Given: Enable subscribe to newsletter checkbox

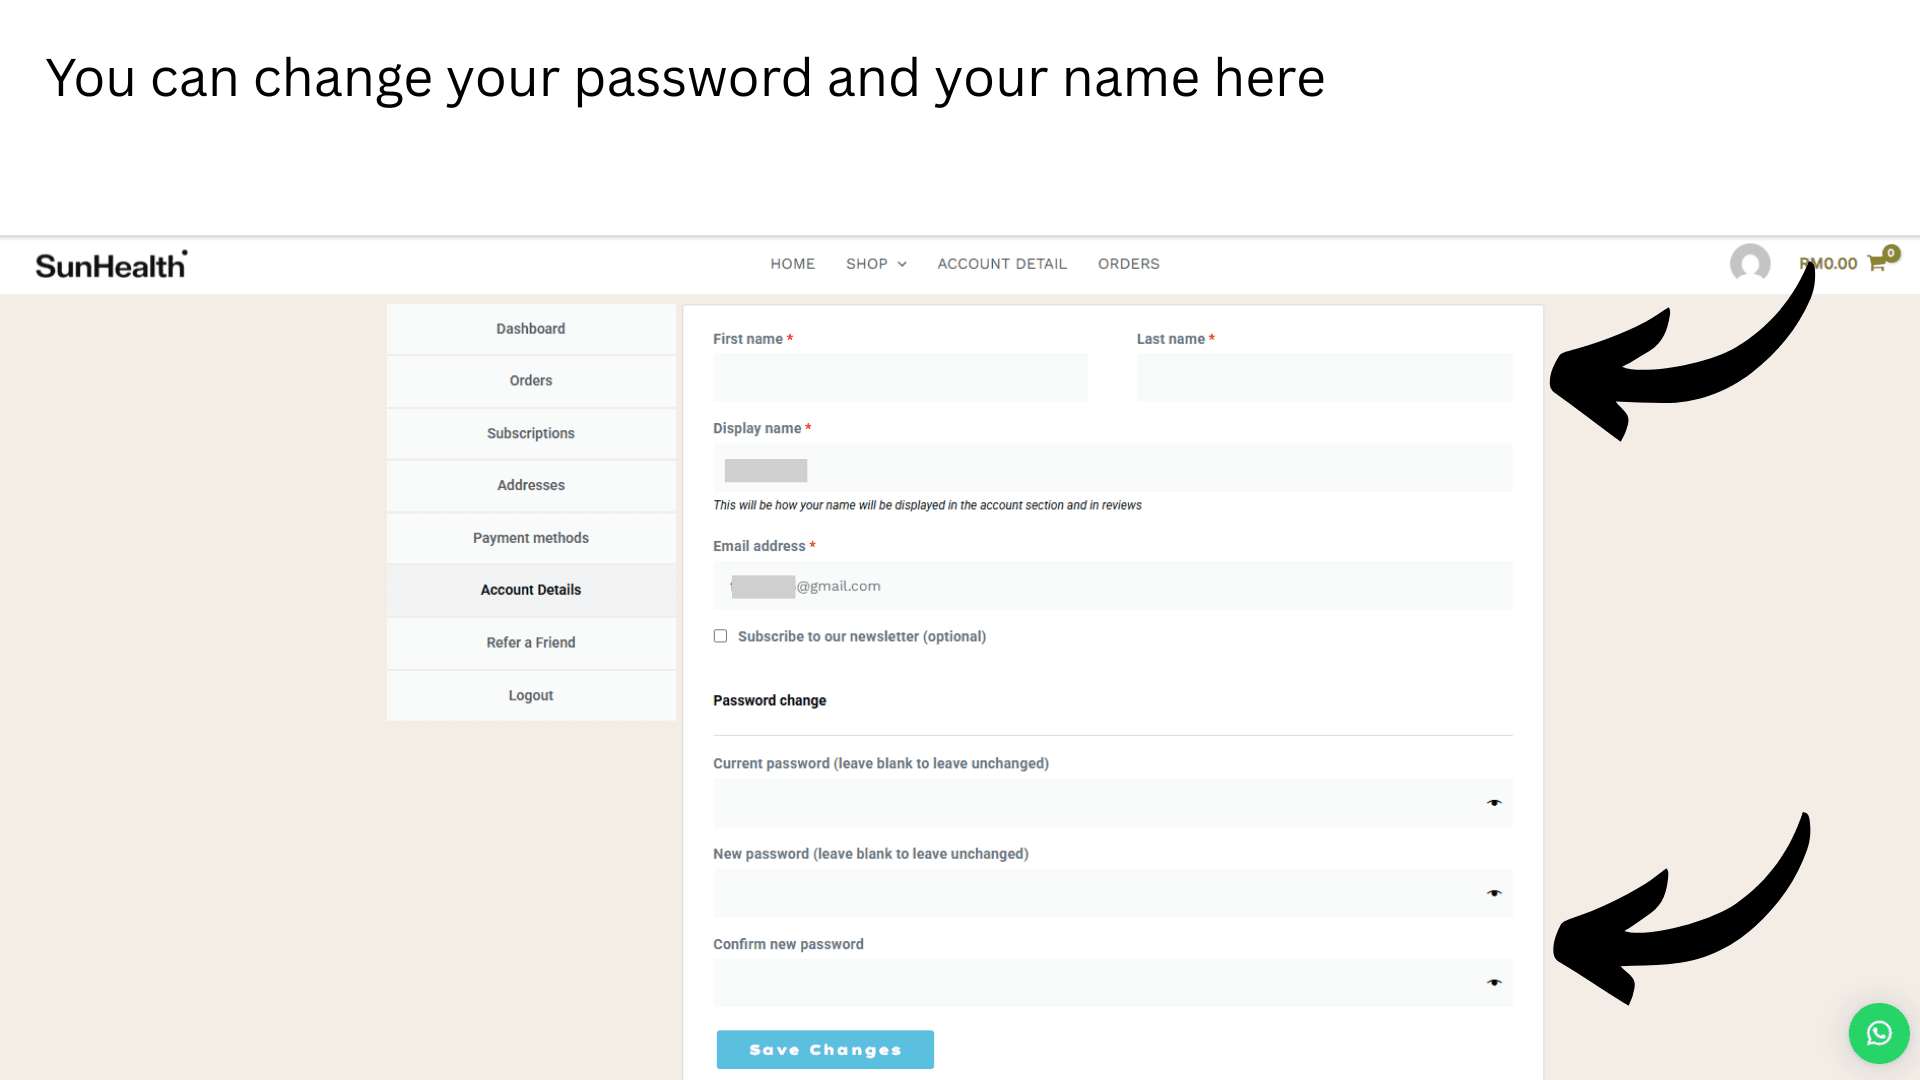Looking at the screenshot, I should click(720, 636).
